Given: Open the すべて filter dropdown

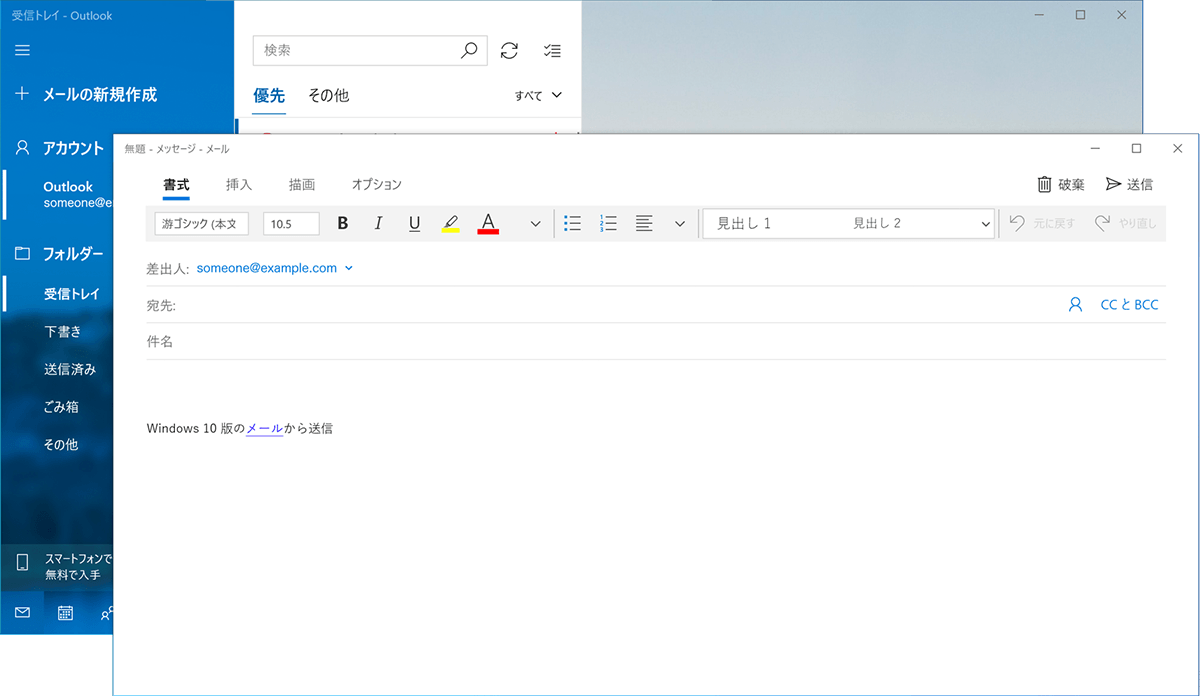Looking at the screenshot, I should point(539,96).
